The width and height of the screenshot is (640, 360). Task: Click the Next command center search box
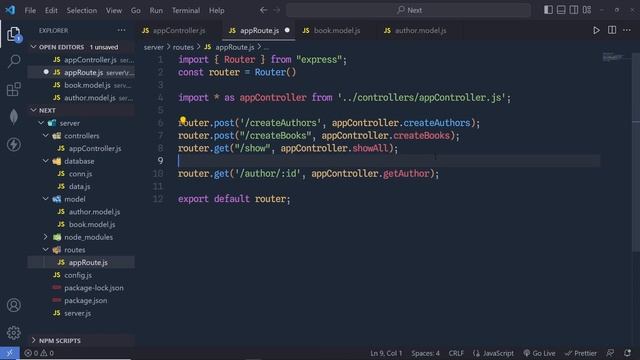click(x=408, y=10)
